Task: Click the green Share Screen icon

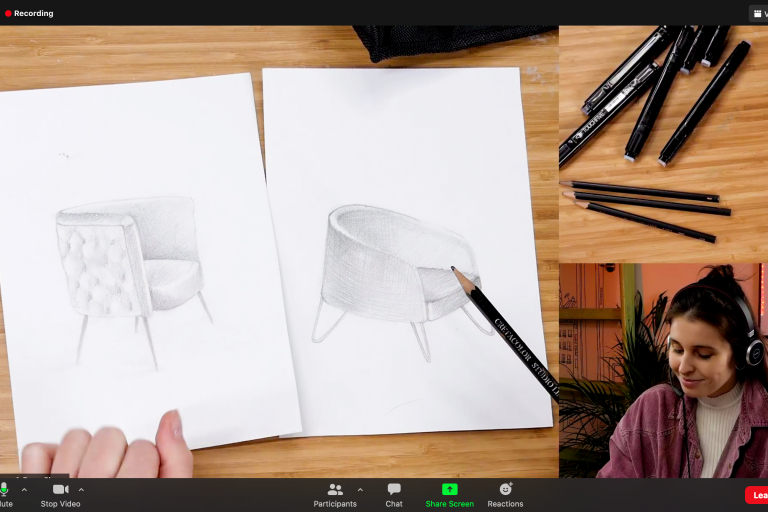Action: 449,489
